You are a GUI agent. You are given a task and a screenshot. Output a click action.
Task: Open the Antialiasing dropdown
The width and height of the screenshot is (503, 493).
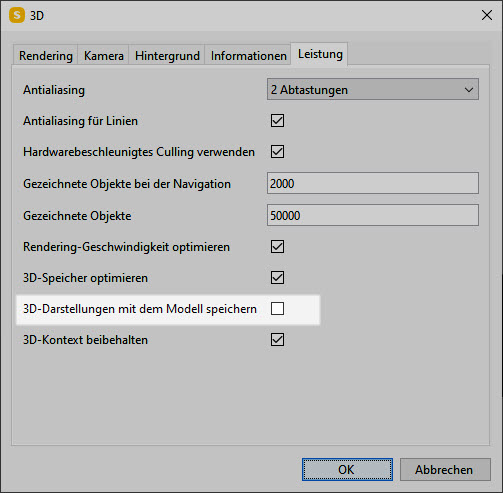[373, 89]
